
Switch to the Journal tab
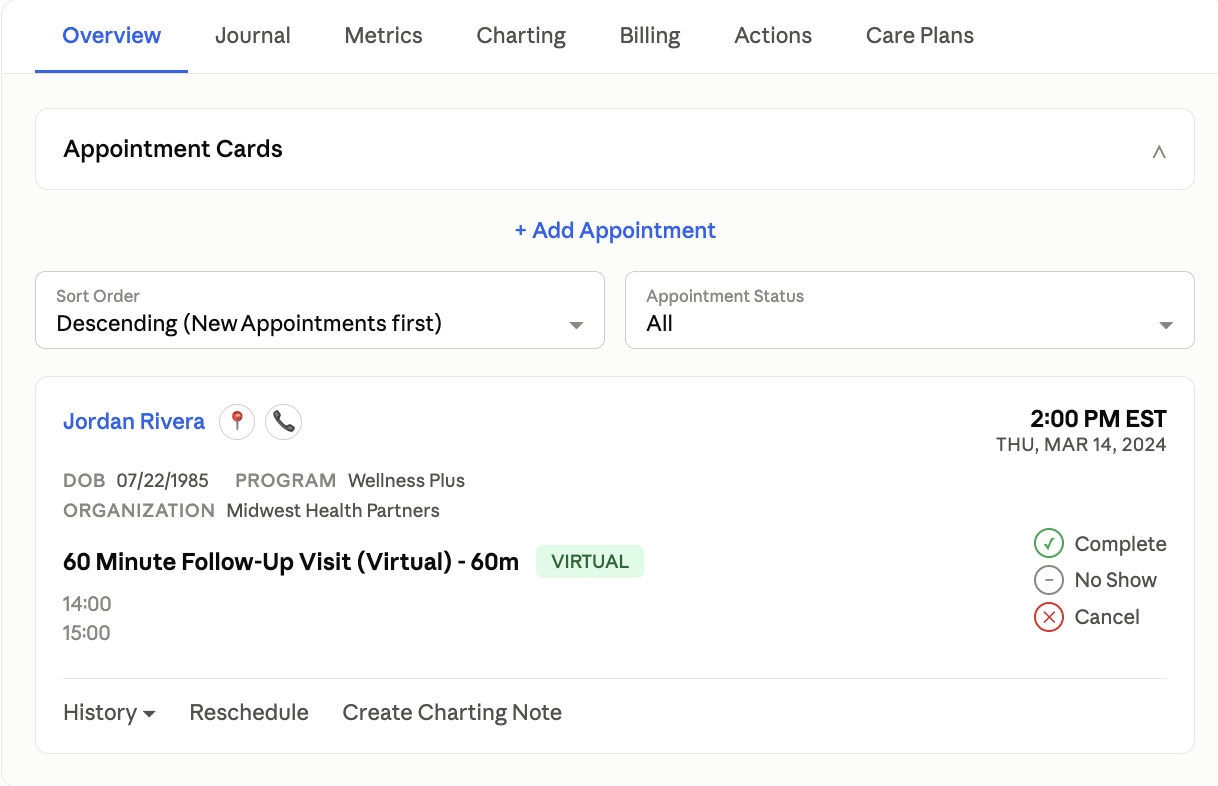tap(253, 36)
